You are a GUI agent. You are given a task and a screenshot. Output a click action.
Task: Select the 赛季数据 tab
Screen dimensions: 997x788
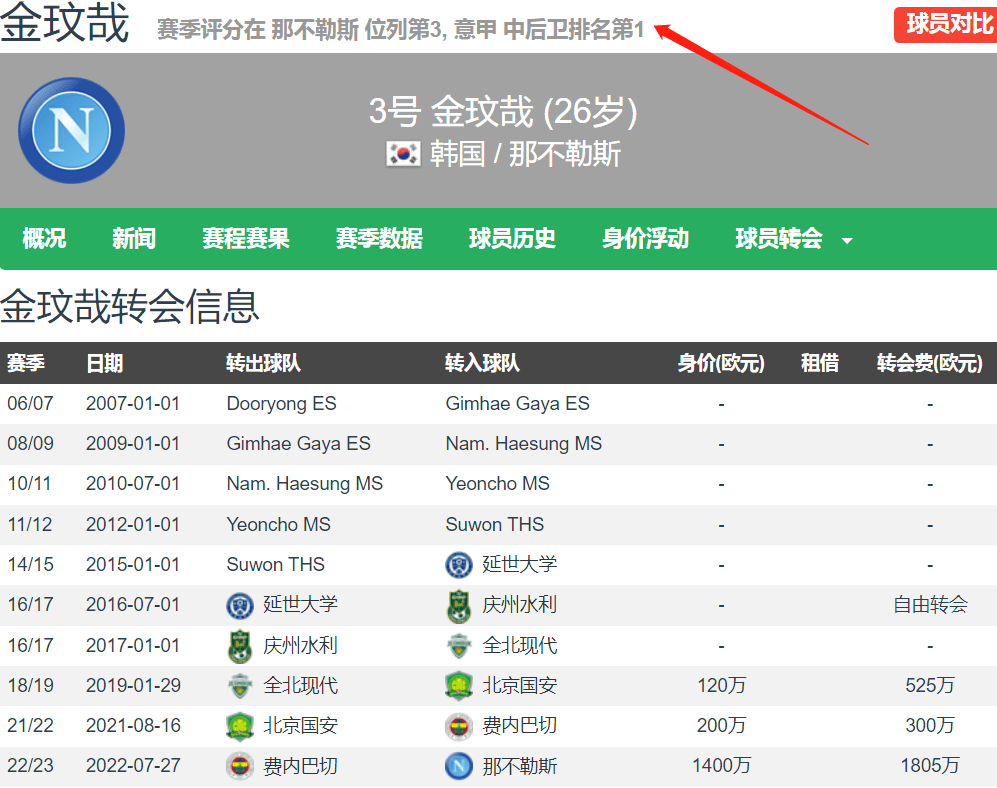(380, 238)
